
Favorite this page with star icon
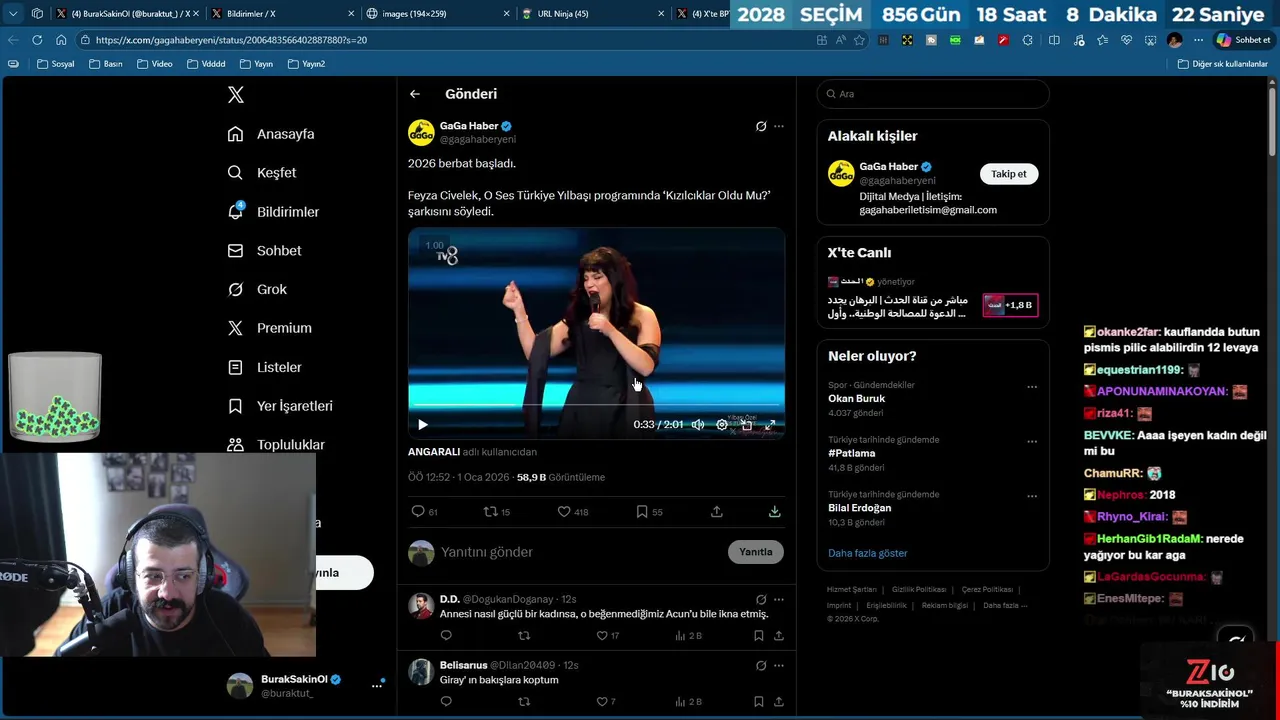pyautogui.click(x=859, y=40)
